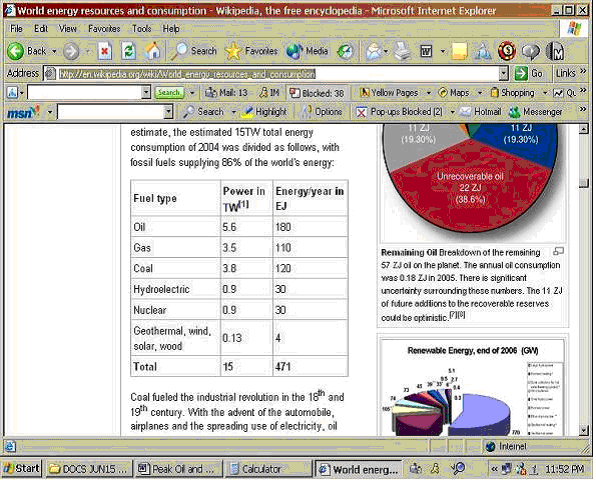Click the Back navigation arrow icon
The image size is (596, 480).
(x=16, y=51)
